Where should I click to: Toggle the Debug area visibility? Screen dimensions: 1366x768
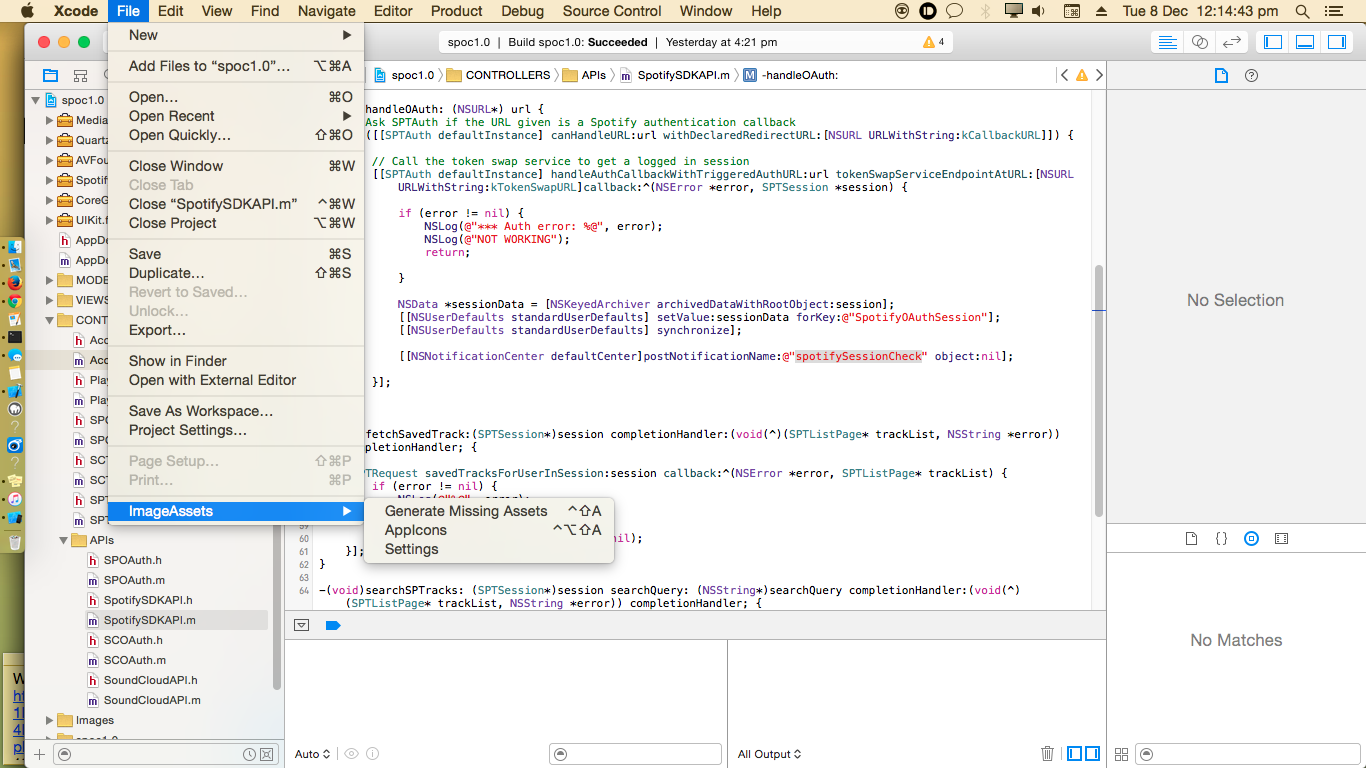tap(1305, 42)
